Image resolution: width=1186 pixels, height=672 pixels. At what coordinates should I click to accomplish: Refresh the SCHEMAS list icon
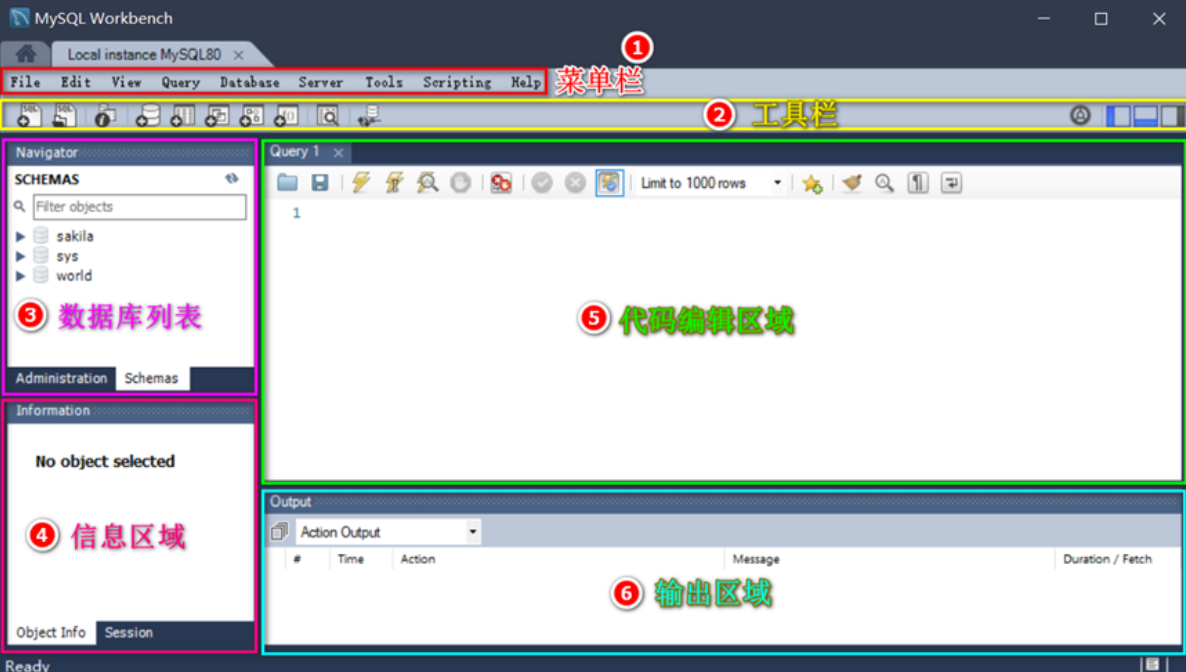tap(231, 179)
